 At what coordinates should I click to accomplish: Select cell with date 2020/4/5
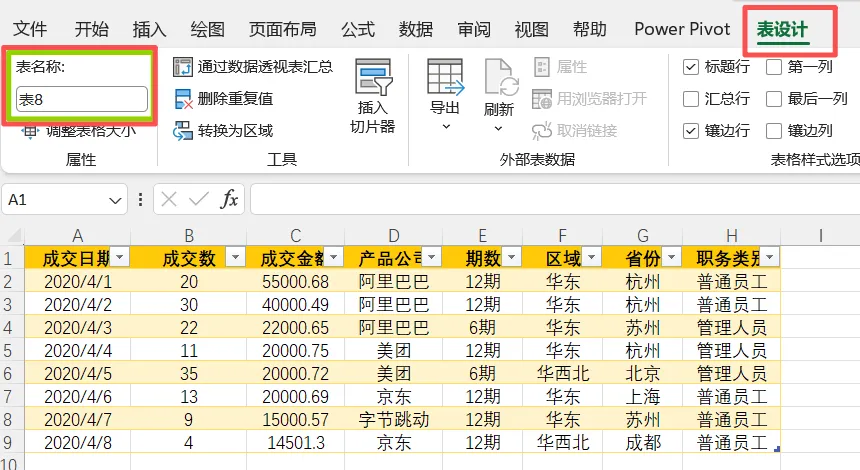tap(77, 373)
